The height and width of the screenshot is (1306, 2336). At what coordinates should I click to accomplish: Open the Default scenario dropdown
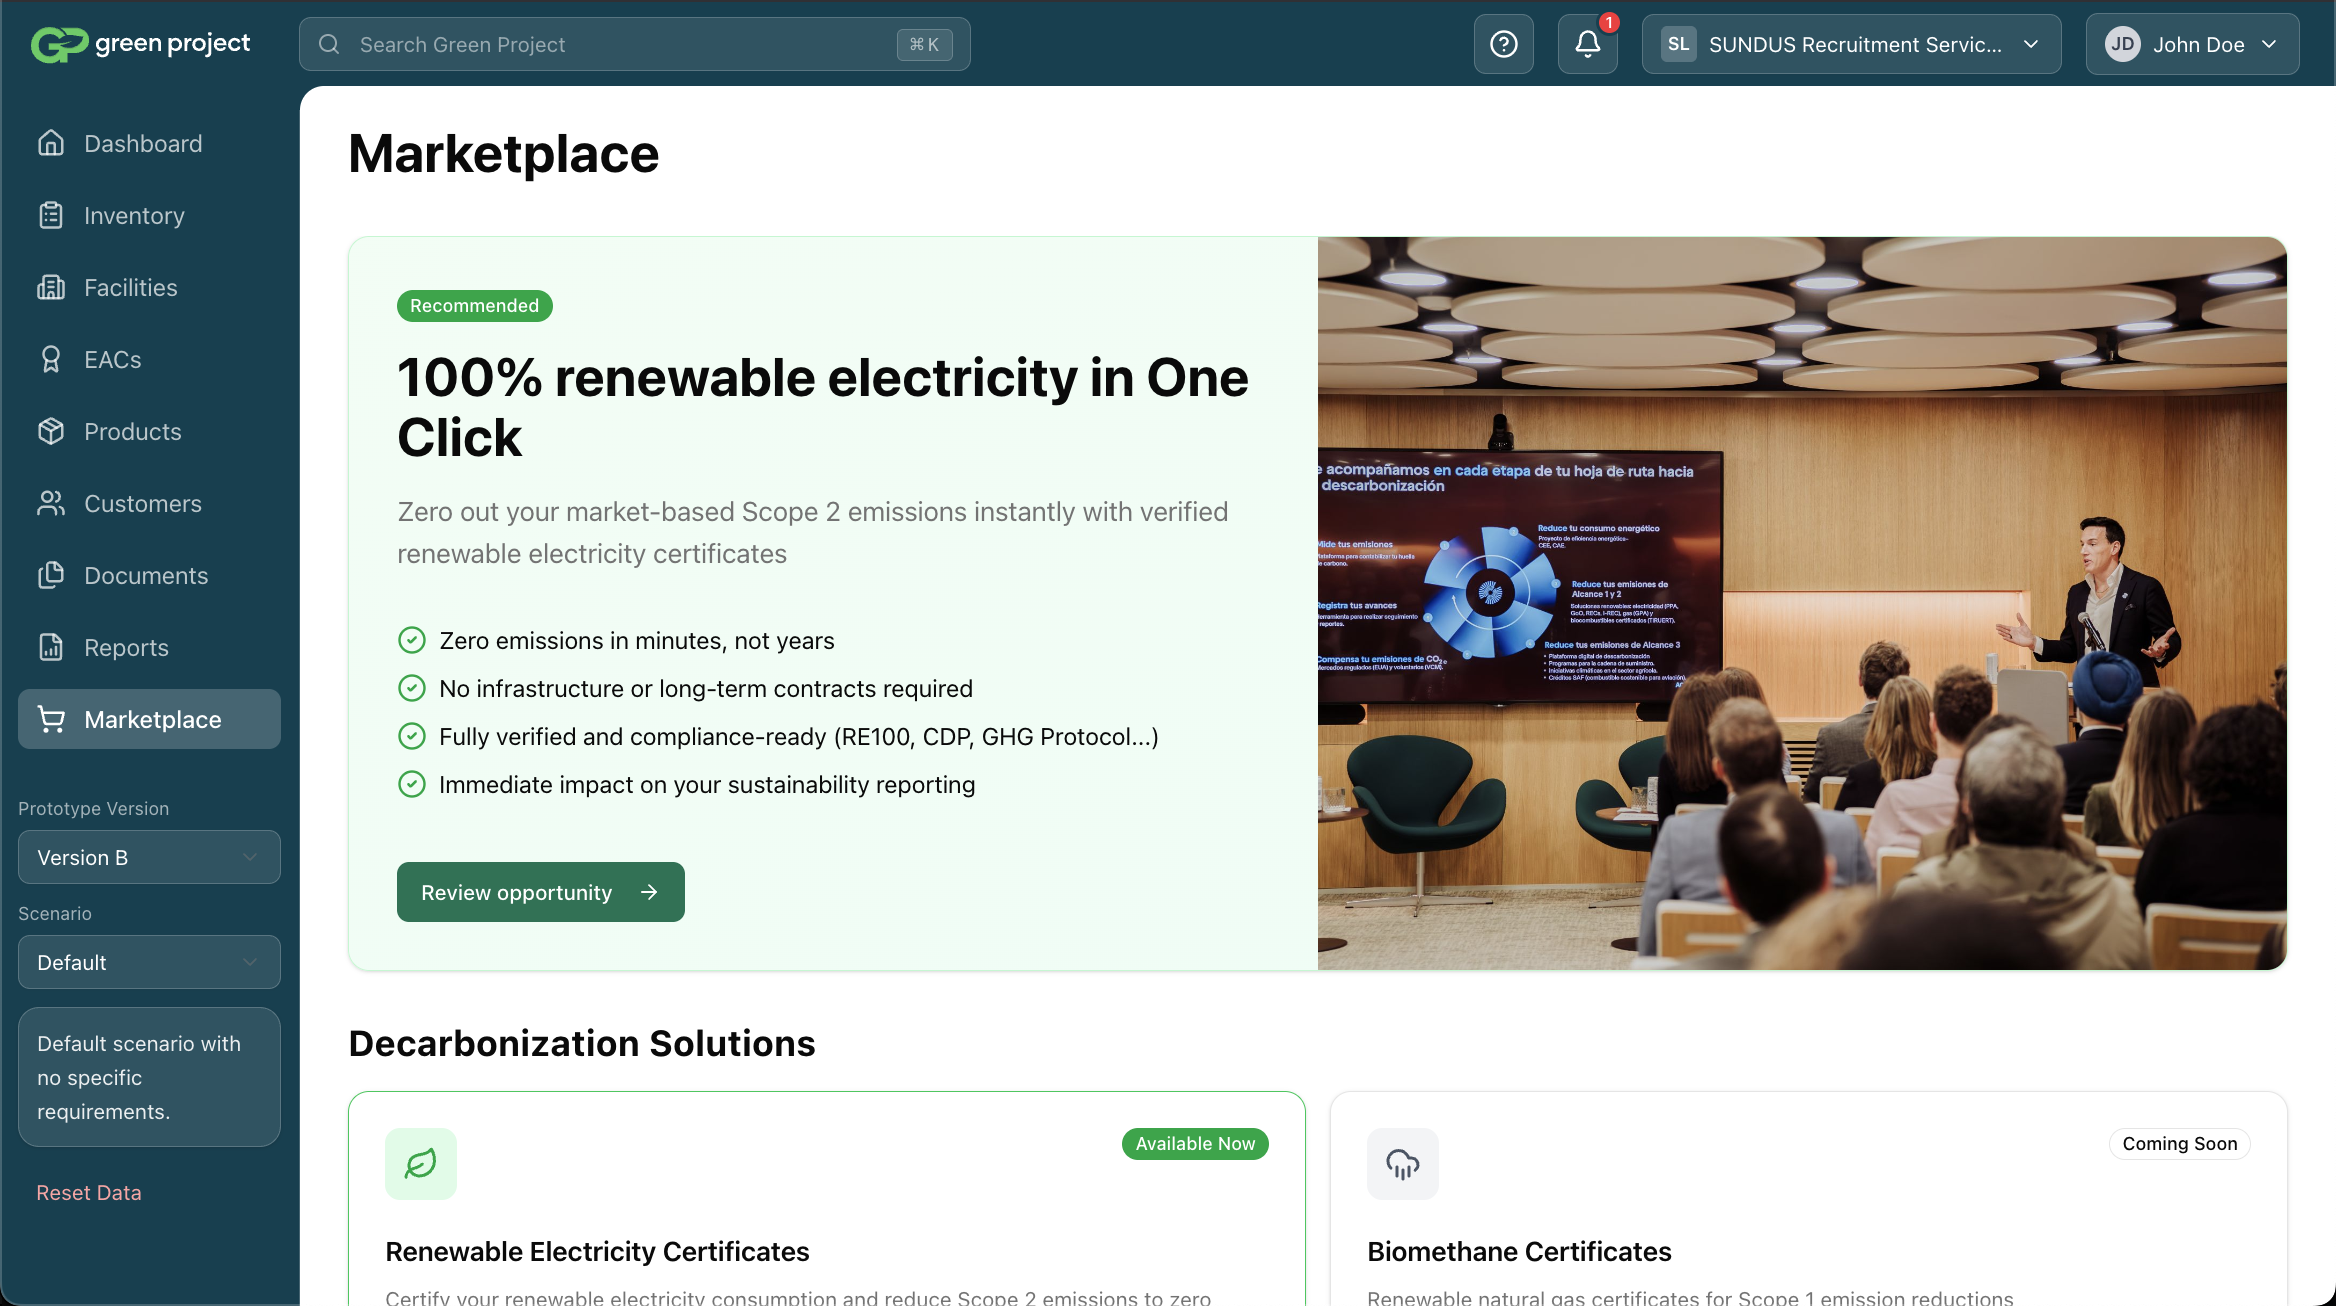coord(149,962)
